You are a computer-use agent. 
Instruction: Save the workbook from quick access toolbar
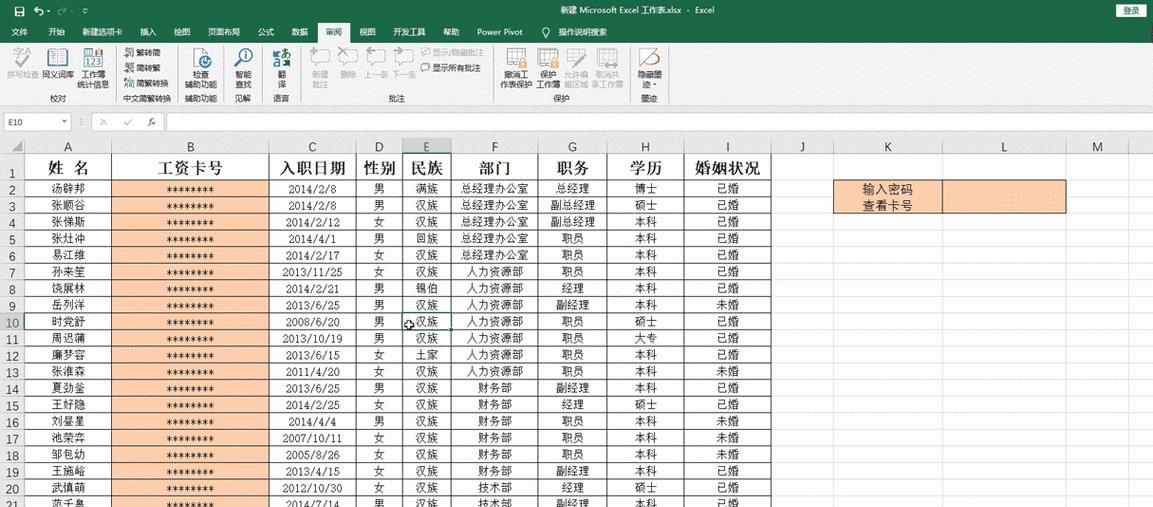[x=19, y=11]
